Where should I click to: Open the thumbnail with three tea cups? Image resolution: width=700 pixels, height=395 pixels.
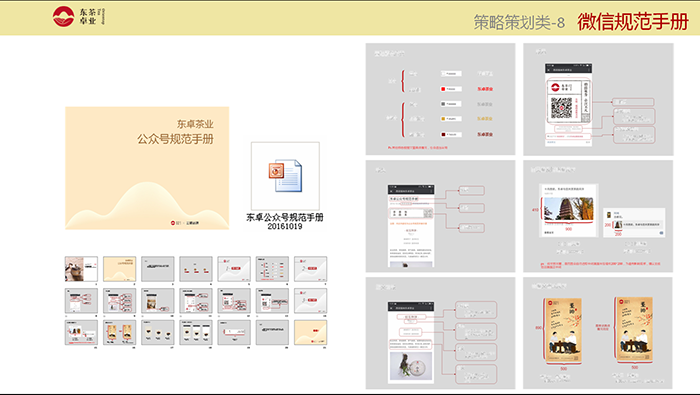pos(158,333)
